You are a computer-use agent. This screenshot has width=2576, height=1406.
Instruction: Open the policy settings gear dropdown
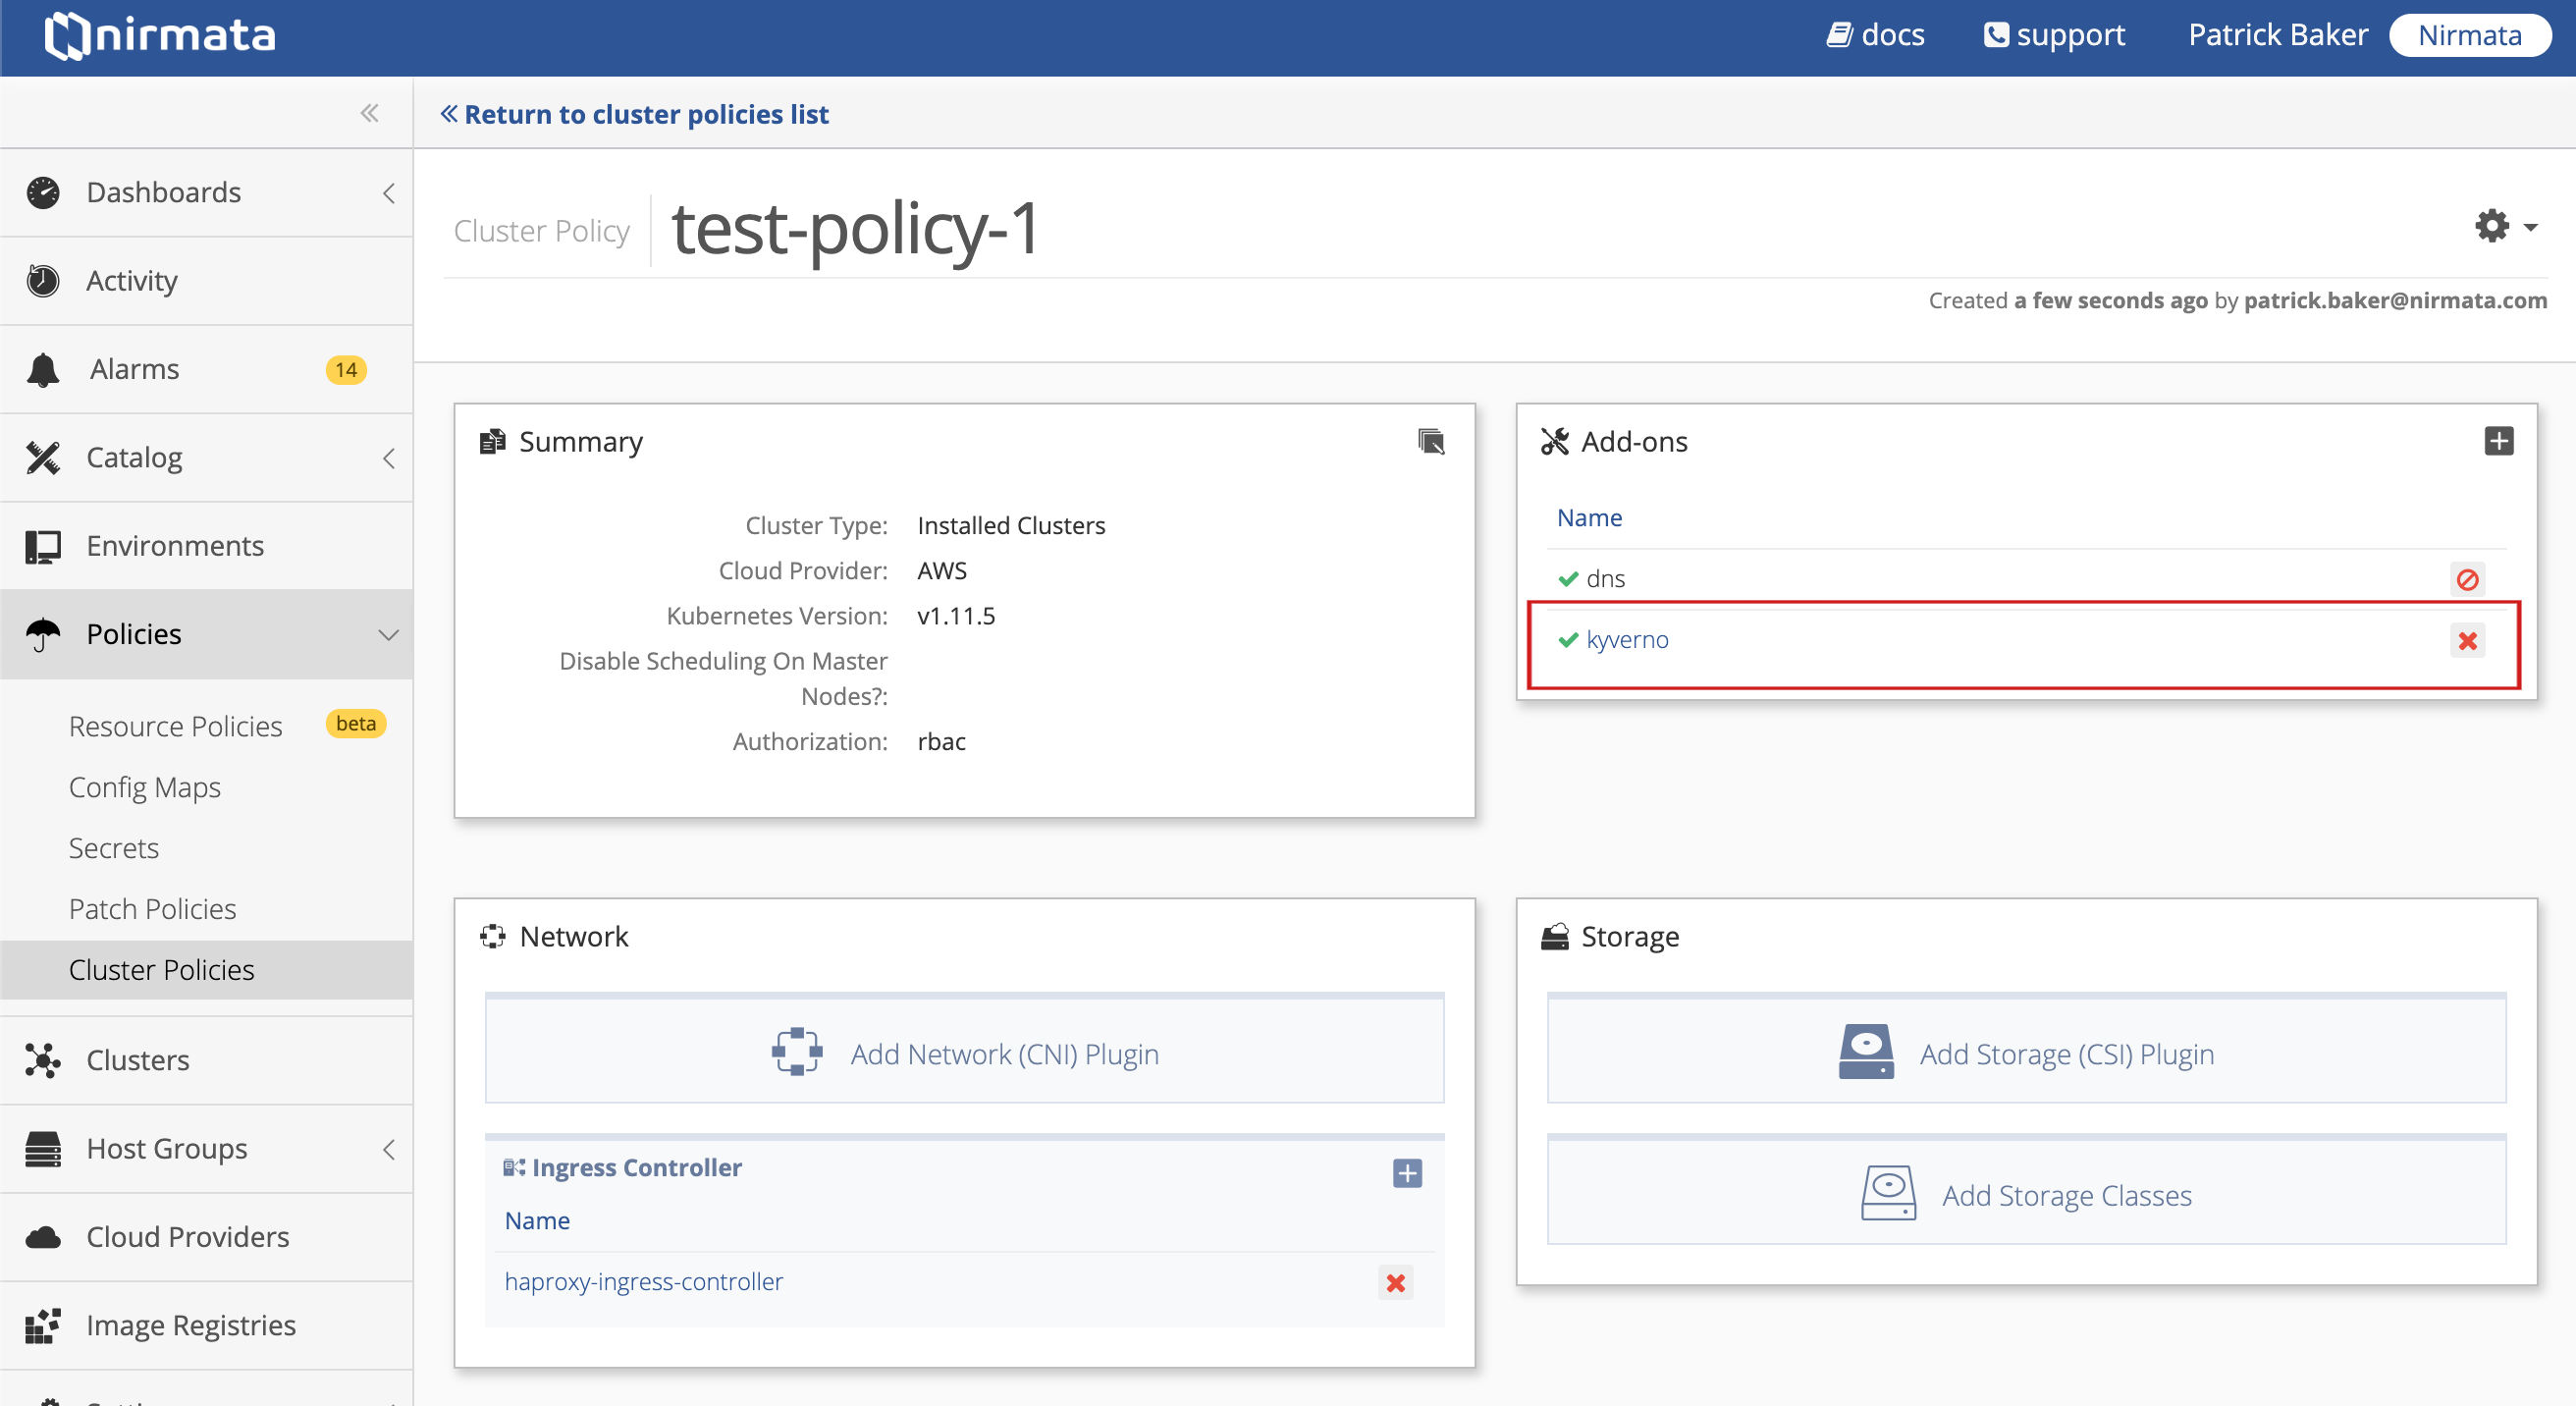pos(2505,226)
